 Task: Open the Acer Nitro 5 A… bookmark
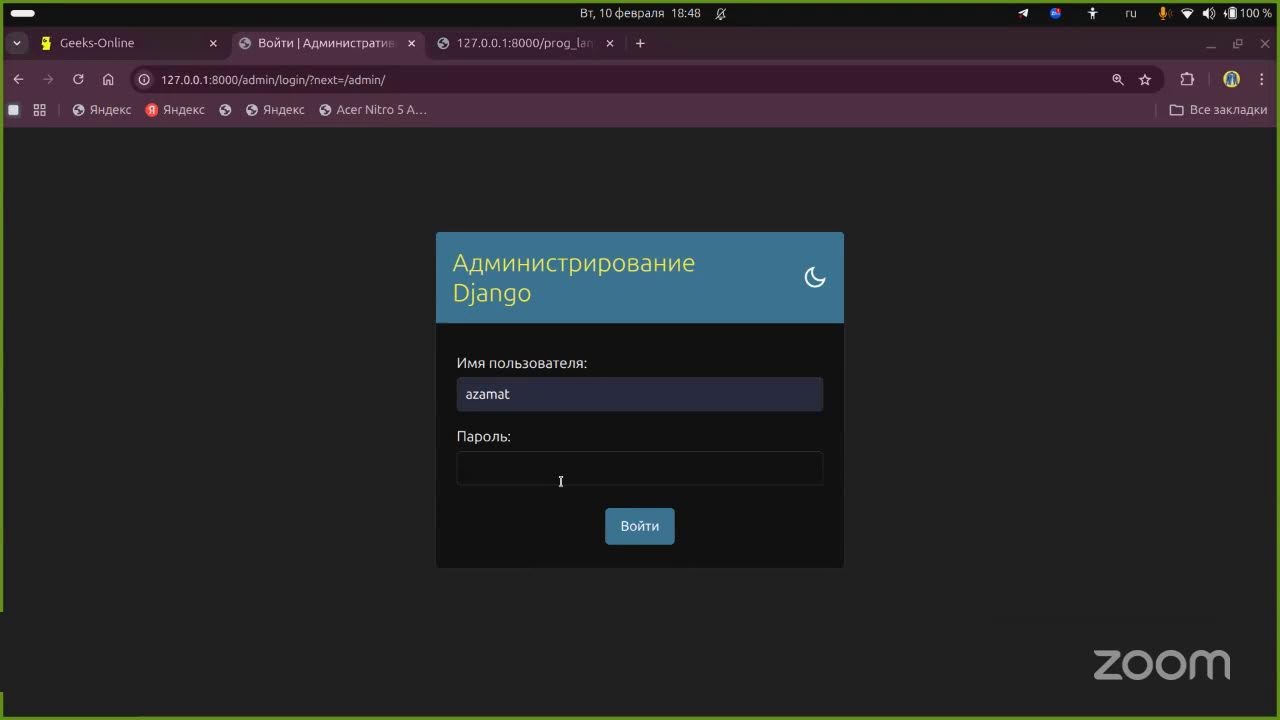tap(373, 110)
